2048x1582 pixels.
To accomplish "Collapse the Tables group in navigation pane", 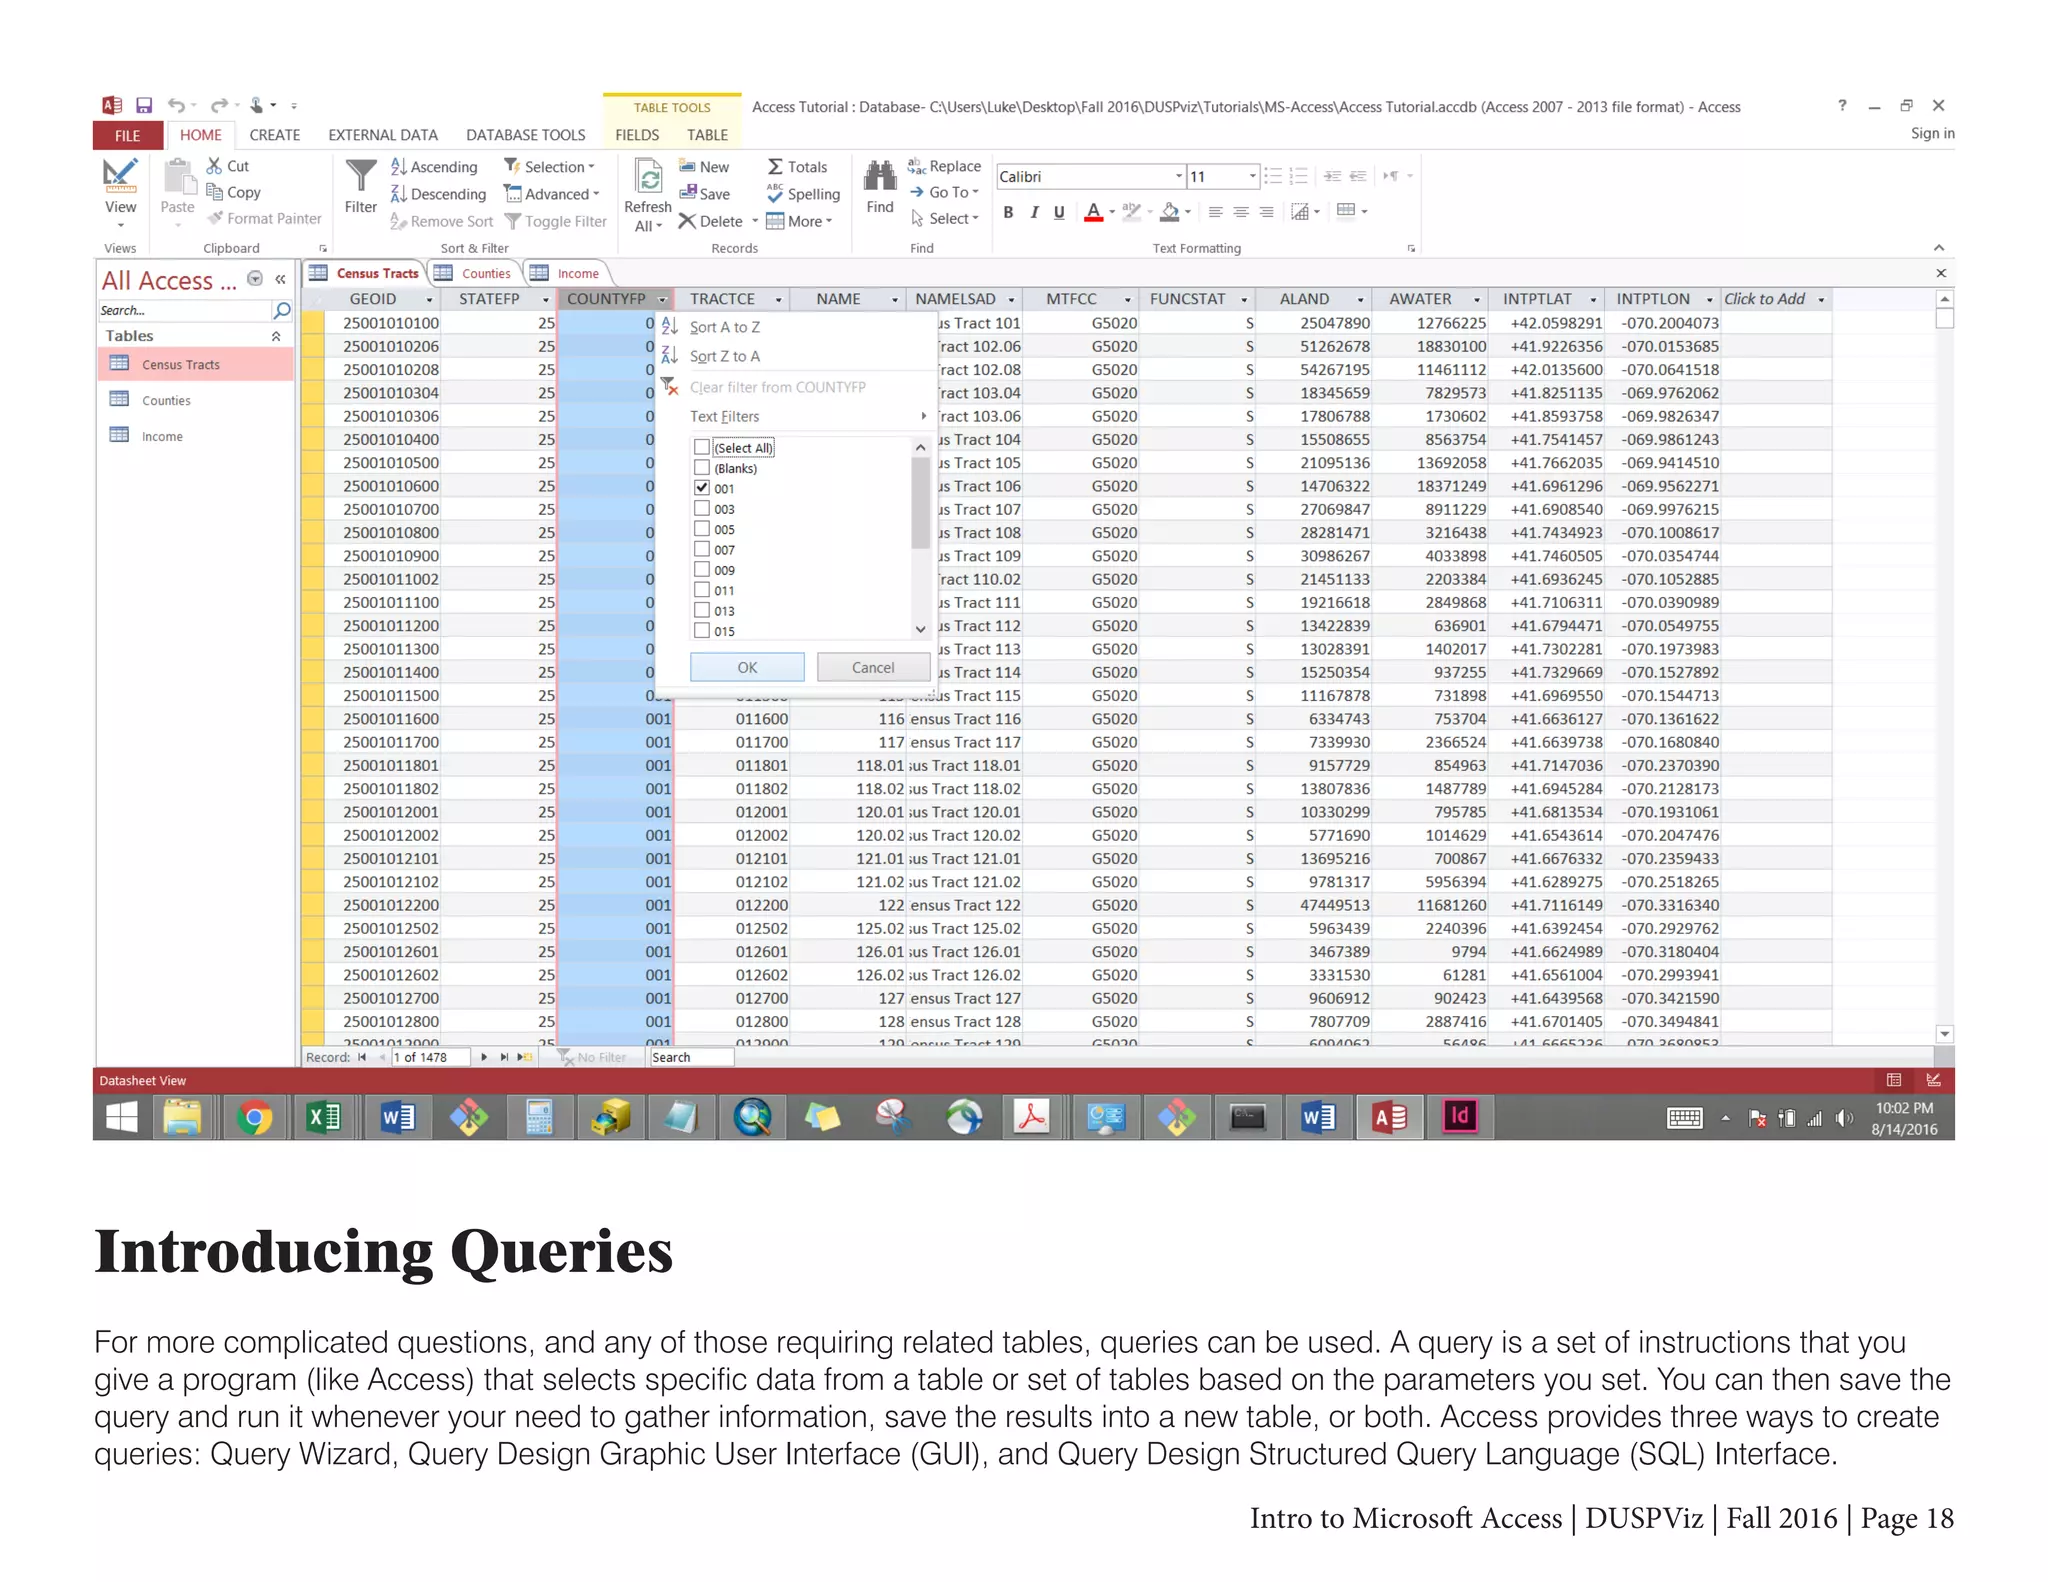I will [x=276, y=337].
